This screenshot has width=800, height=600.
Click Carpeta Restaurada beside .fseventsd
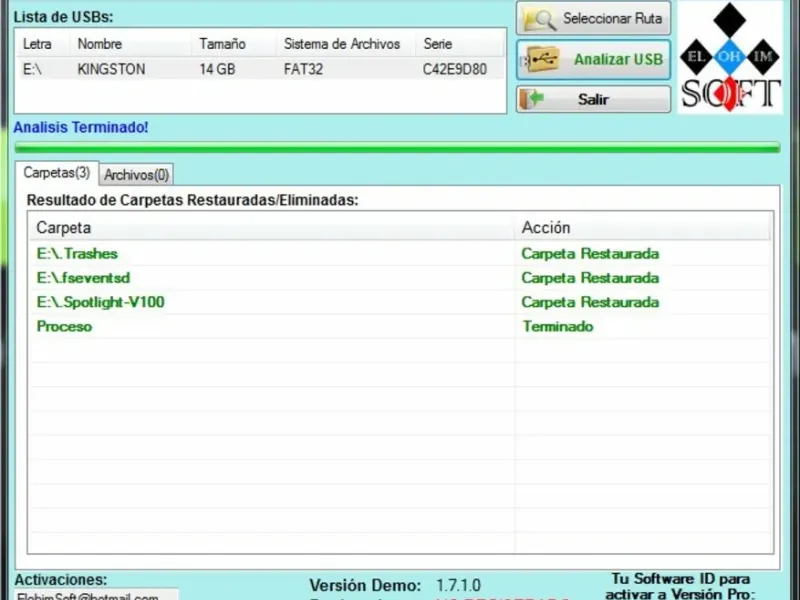(x=590, y=278)
